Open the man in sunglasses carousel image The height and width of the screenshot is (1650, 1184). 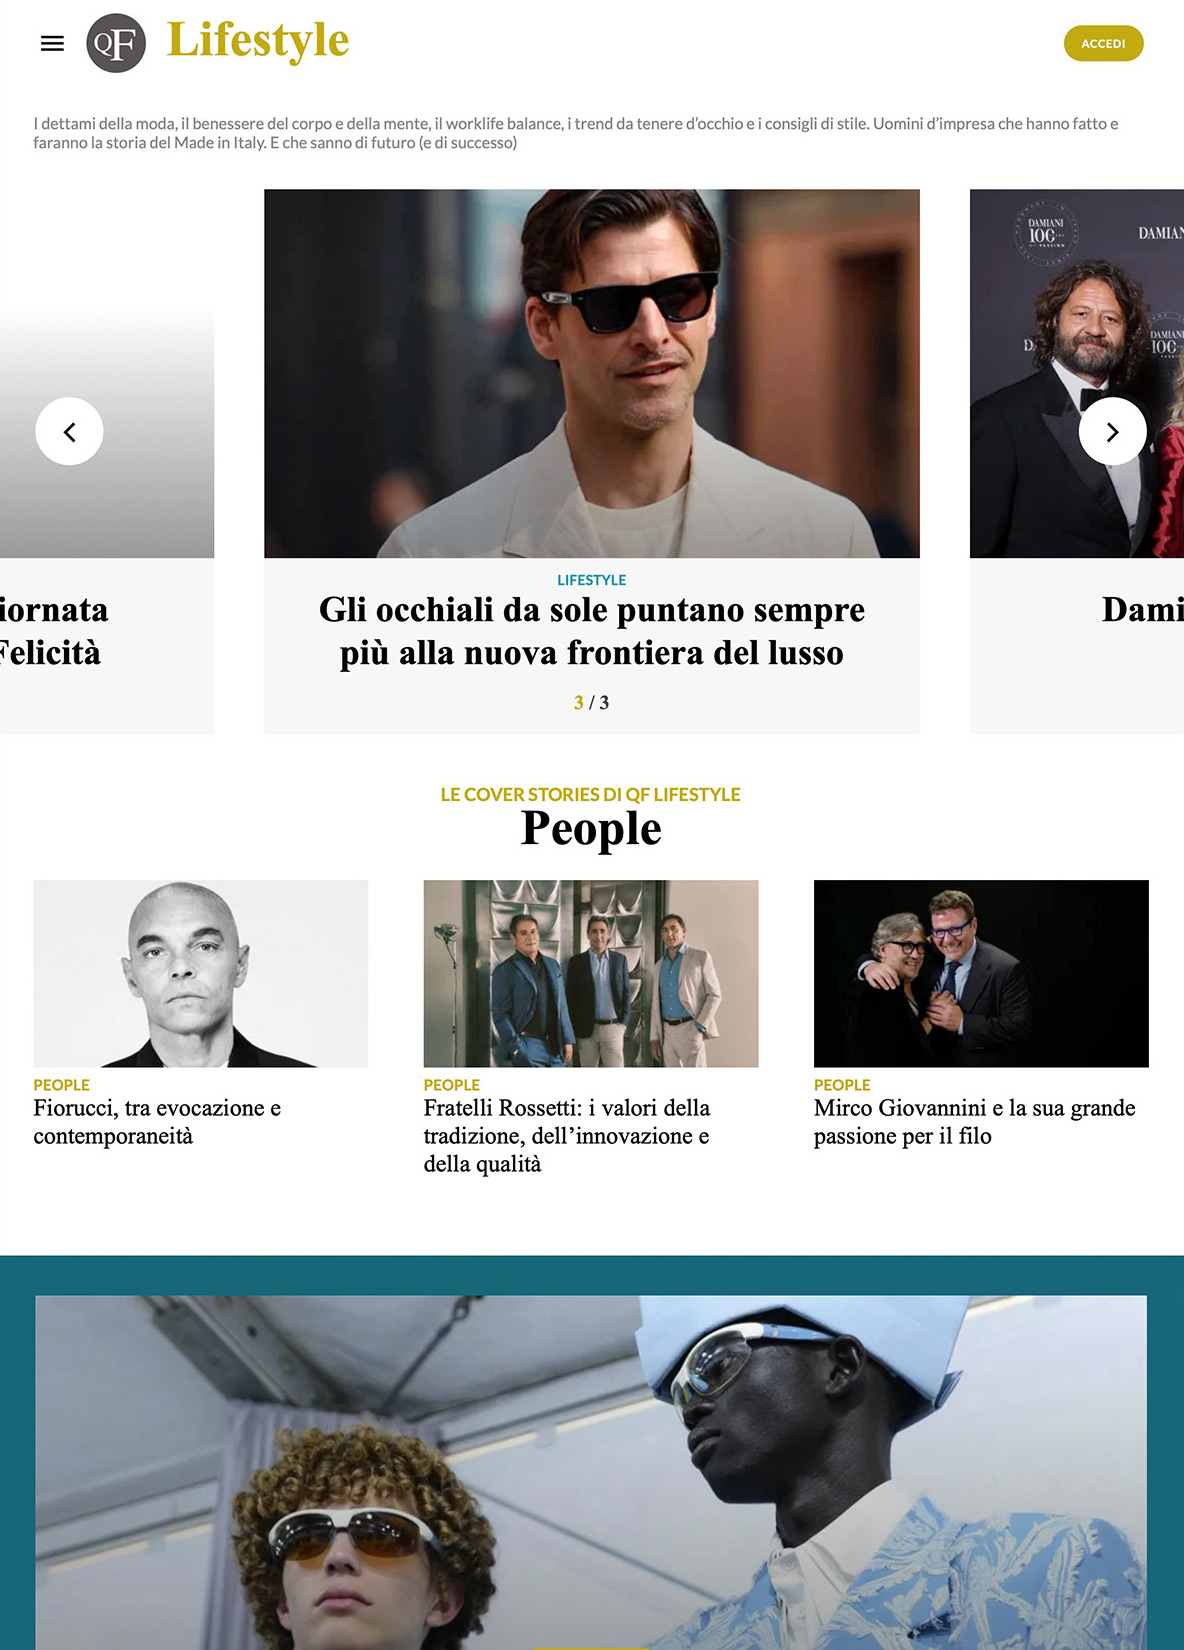592,373
